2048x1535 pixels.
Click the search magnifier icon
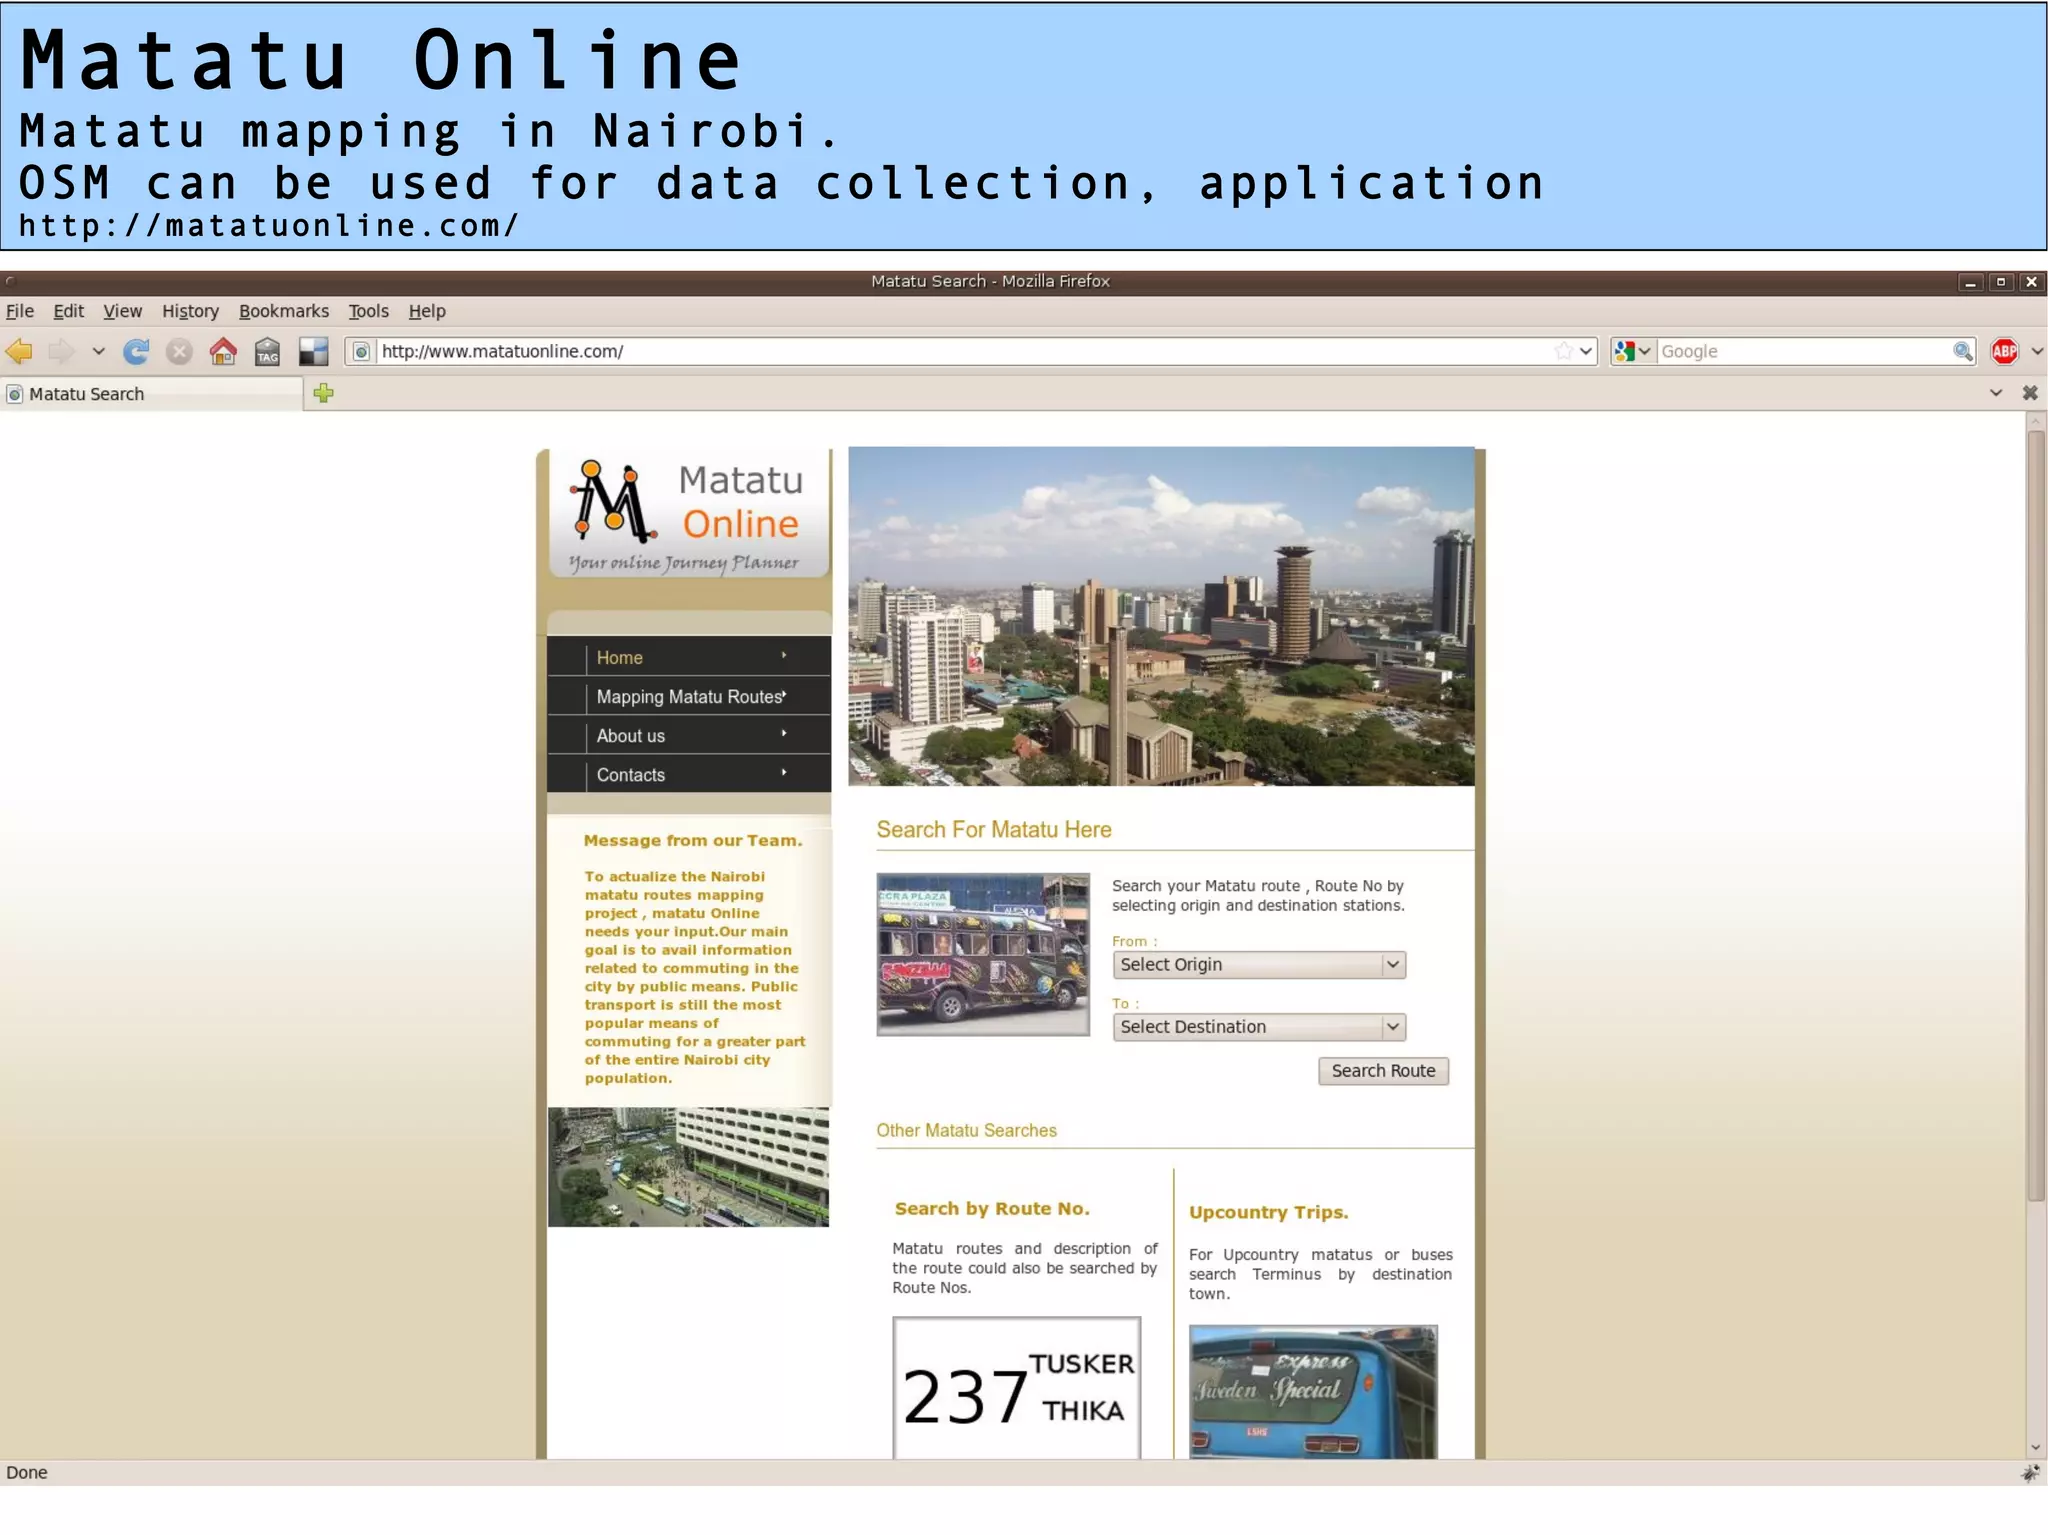click(x=1963, y=351)
